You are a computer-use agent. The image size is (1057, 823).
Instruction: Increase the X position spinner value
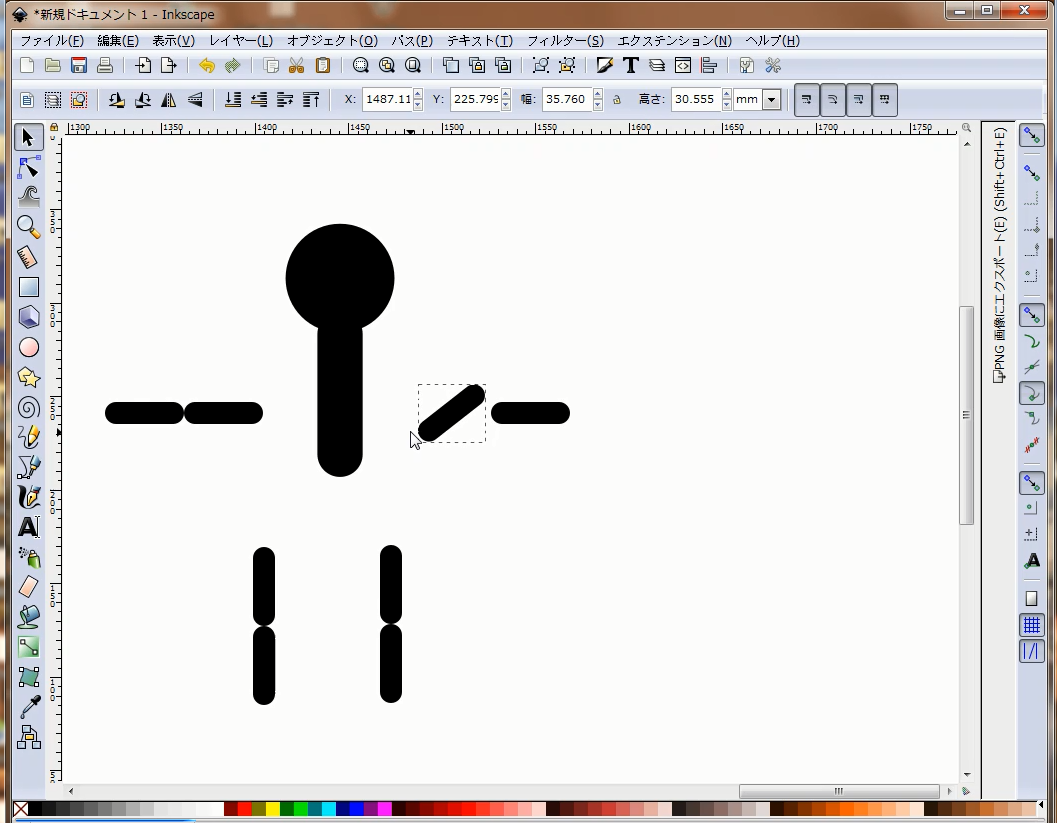418,95
